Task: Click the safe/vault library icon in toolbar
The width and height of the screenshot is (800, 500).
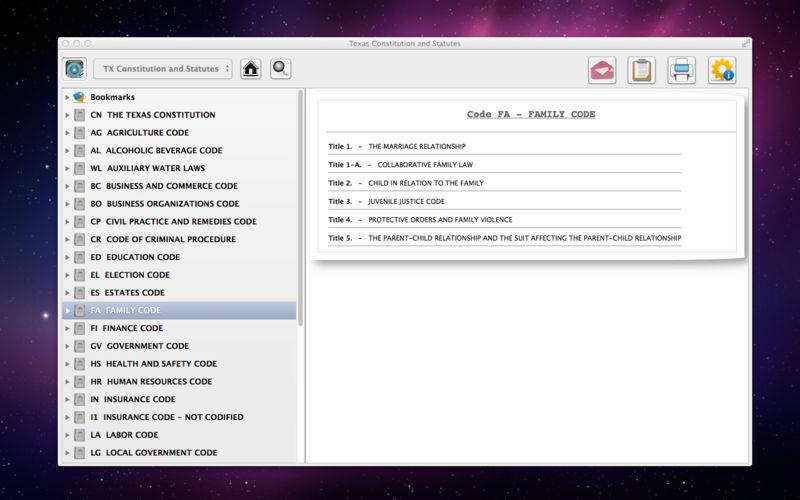Action: click(75, 69)
